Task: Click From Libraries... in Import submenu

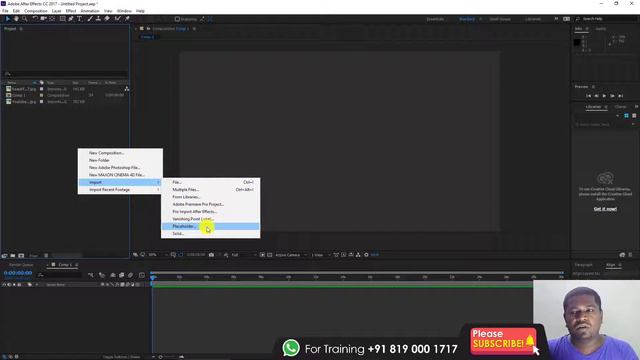Action: pyautogui.click(x=210, y=197)
